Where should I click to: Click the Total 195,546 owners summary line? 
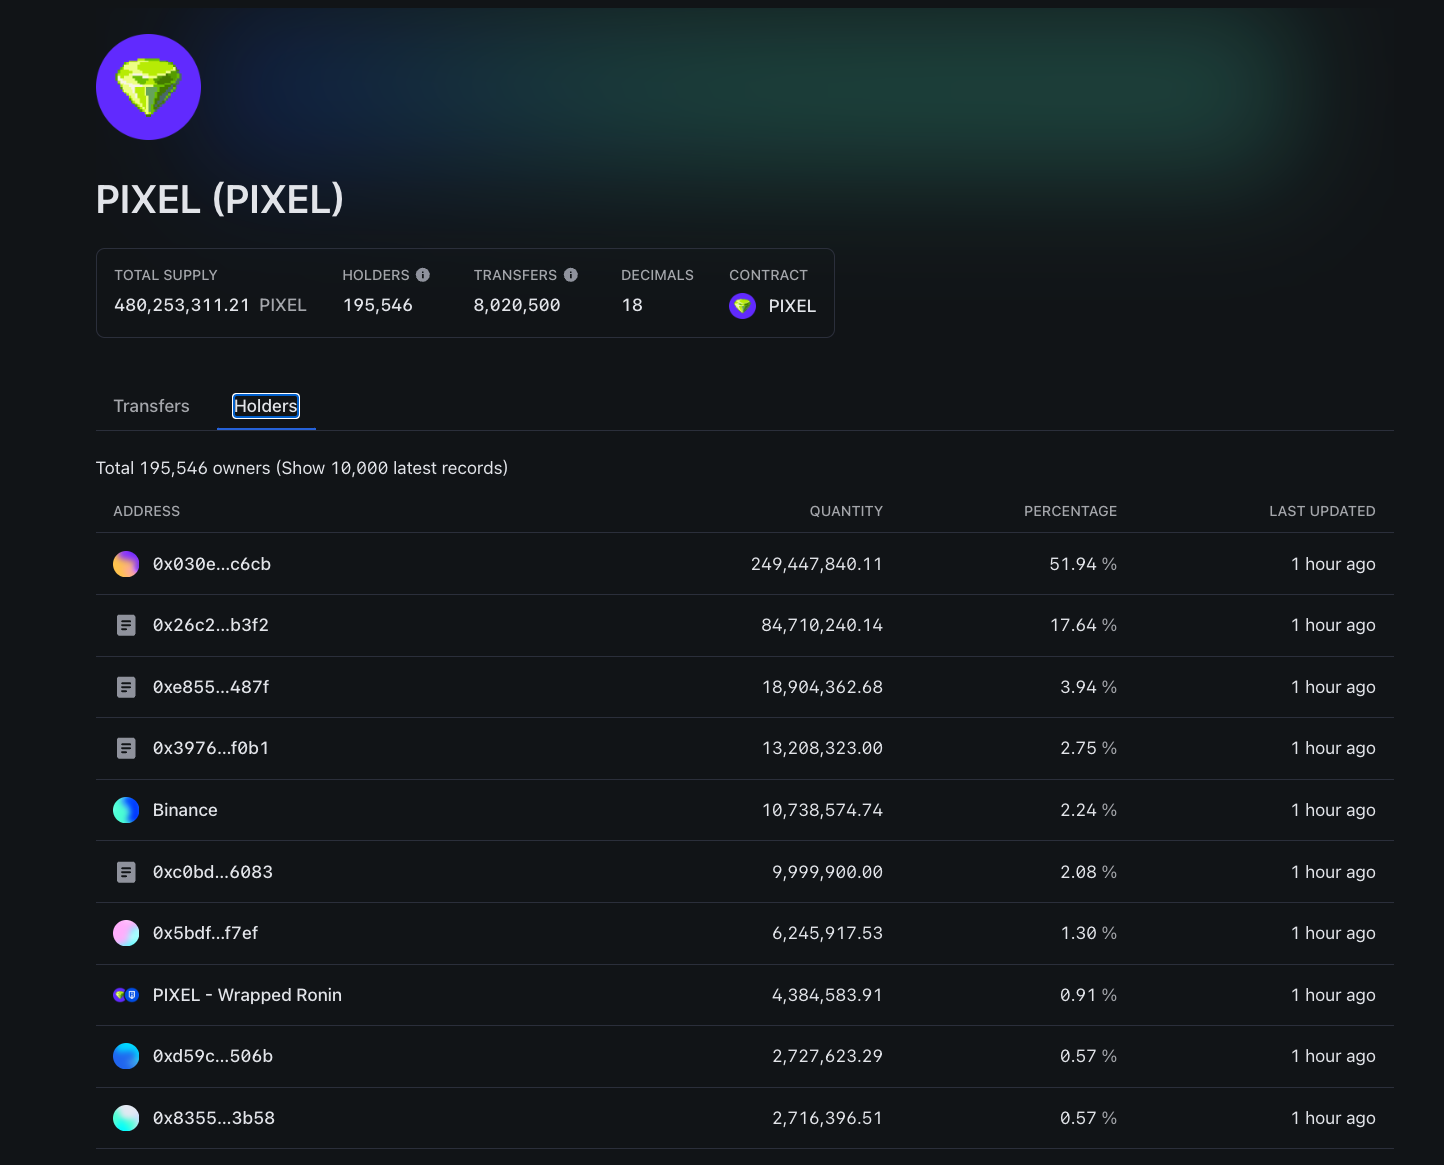[302, 468]
